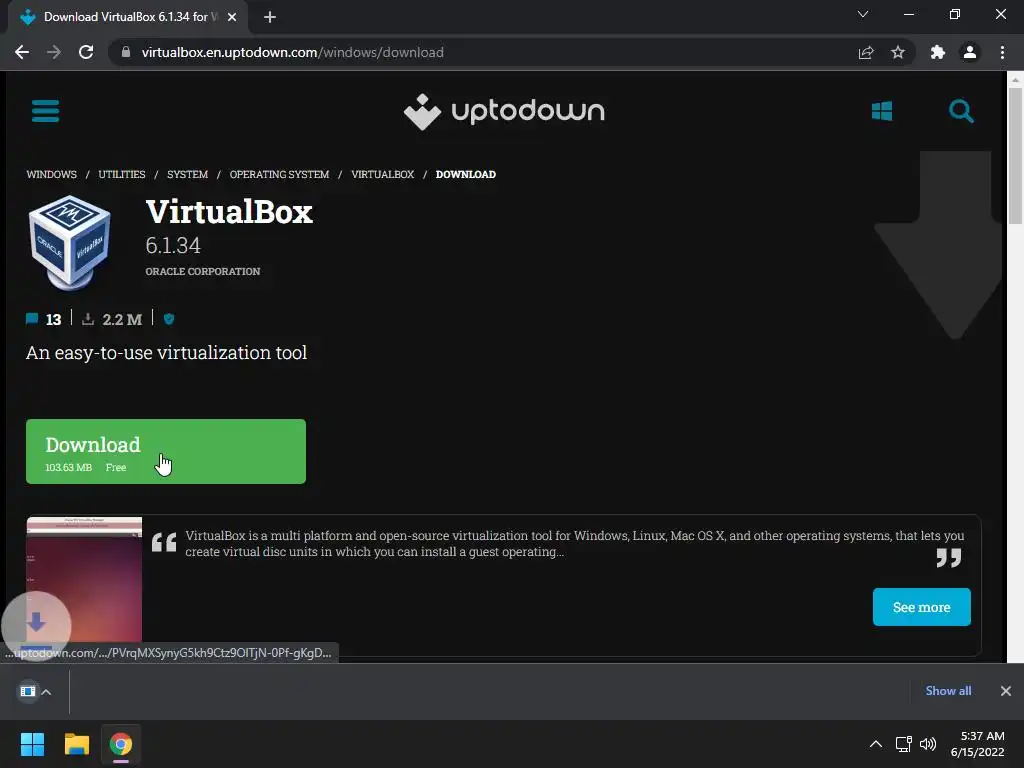
Task: Click the volume speaker tray icon
Action: (x=928, y=744)
